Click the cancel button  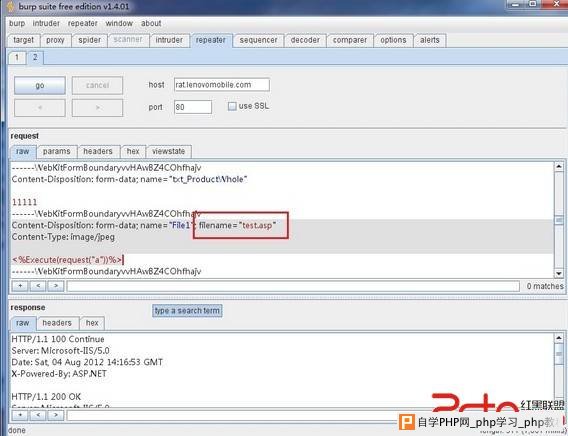[x=97, y=85]
